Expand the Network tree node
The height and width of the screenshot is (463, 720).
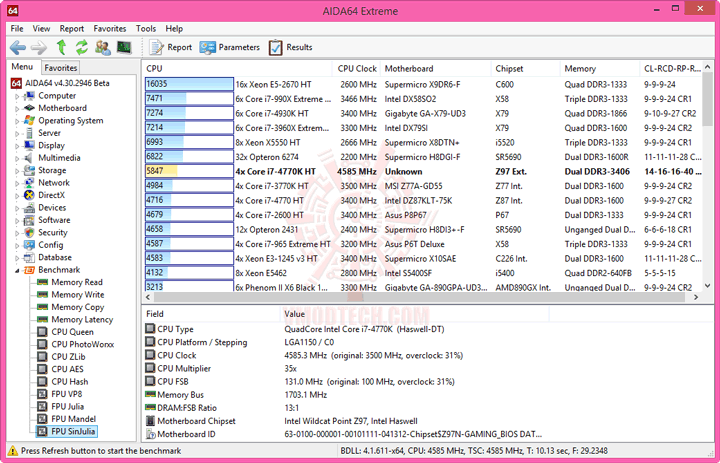[17, 183]
